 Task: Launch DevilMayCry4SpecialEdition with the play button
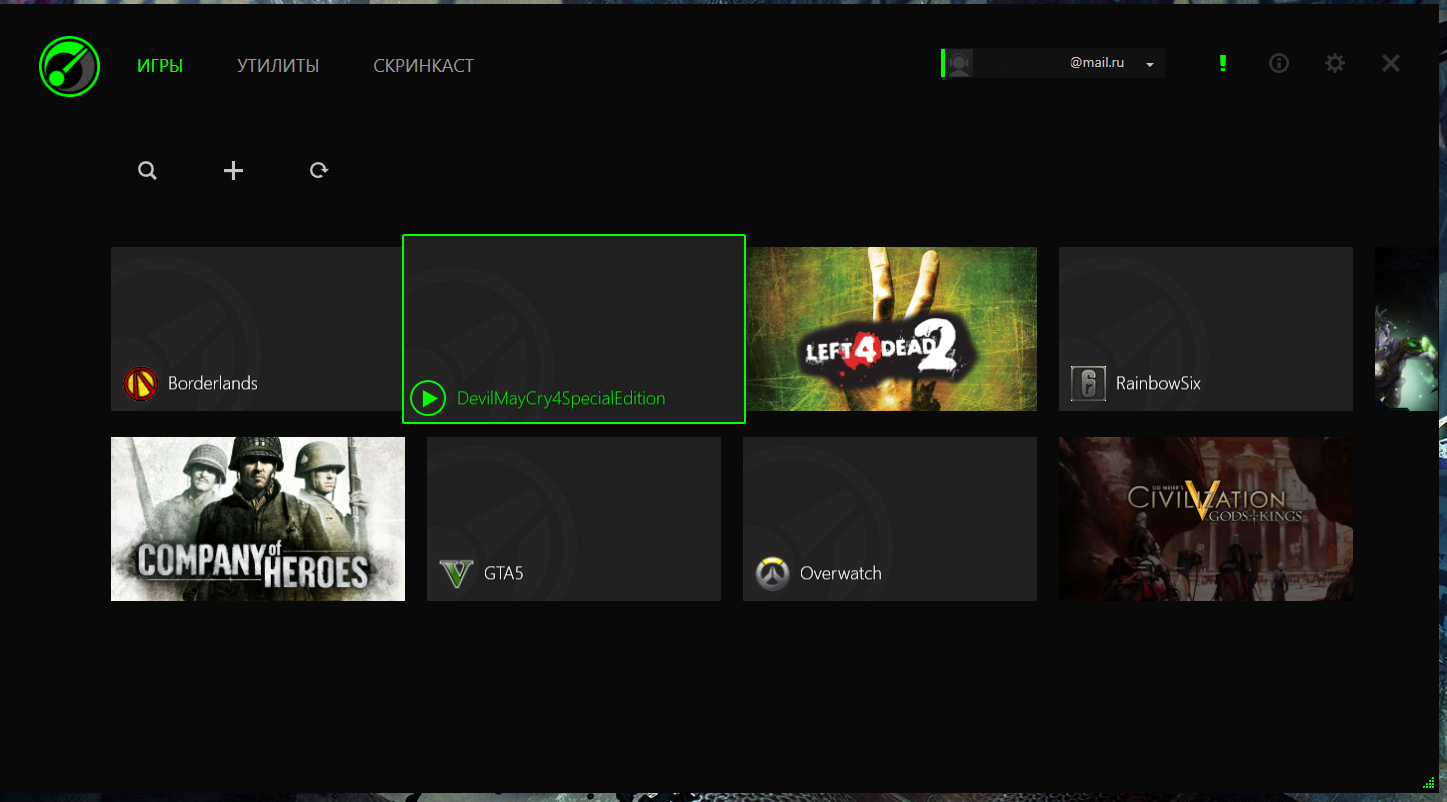point(428,398)
